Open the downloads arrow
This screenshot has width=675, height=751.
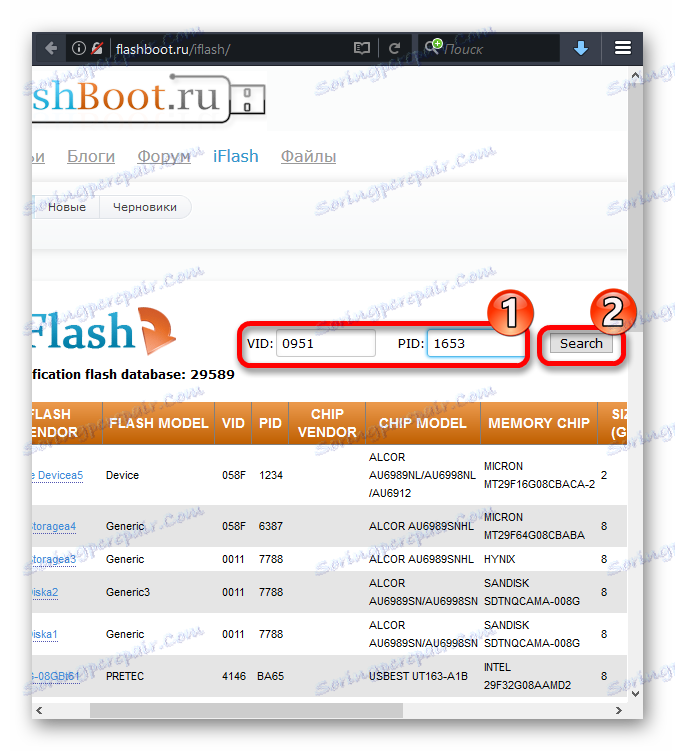click(581, 48)
